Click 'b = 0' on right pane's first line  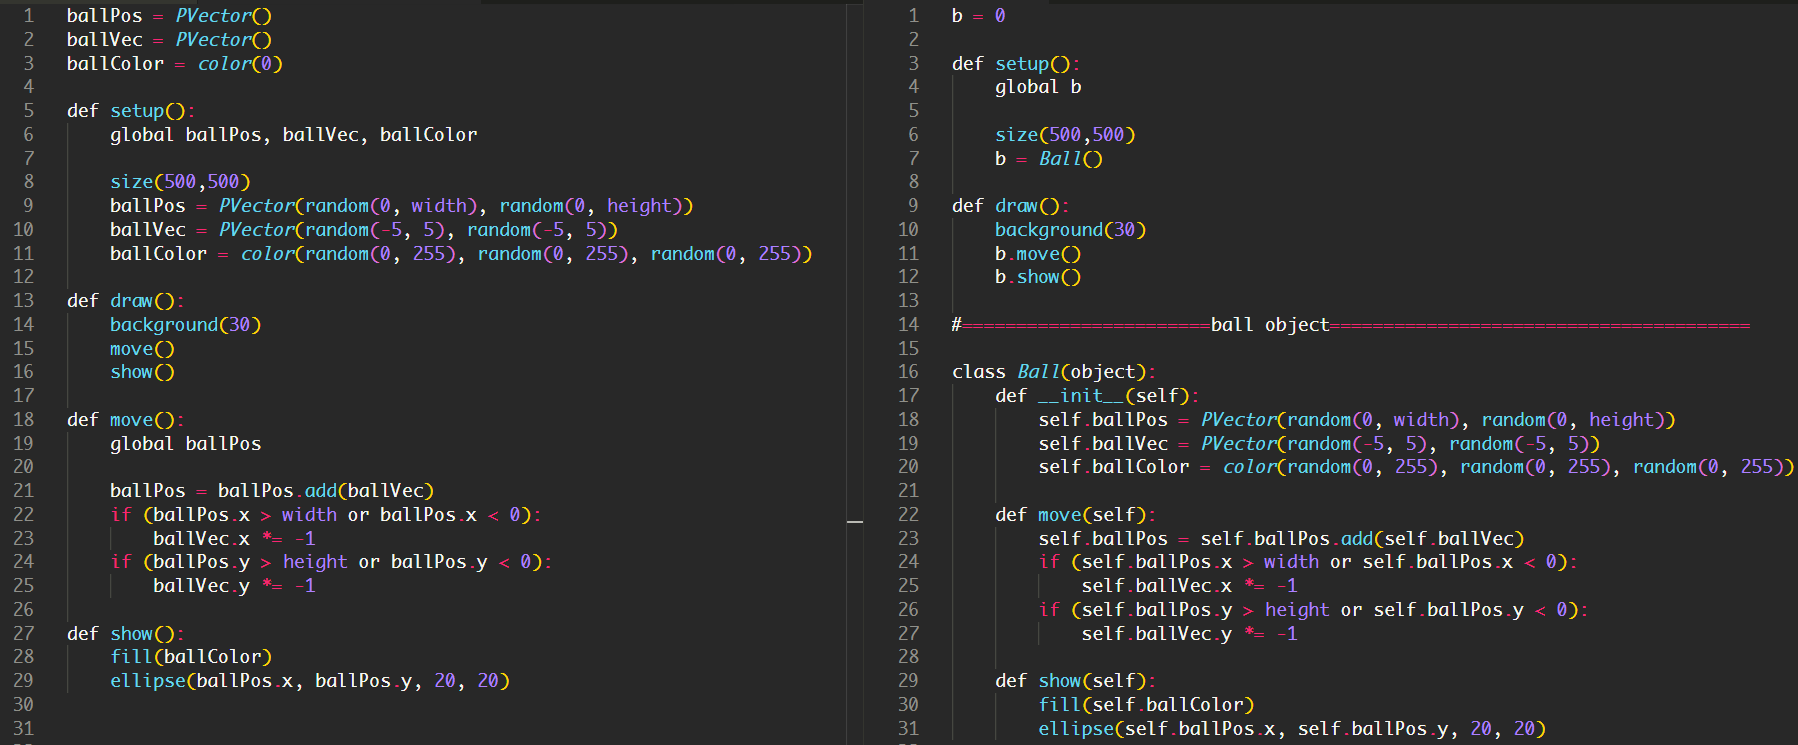[978, 16]
